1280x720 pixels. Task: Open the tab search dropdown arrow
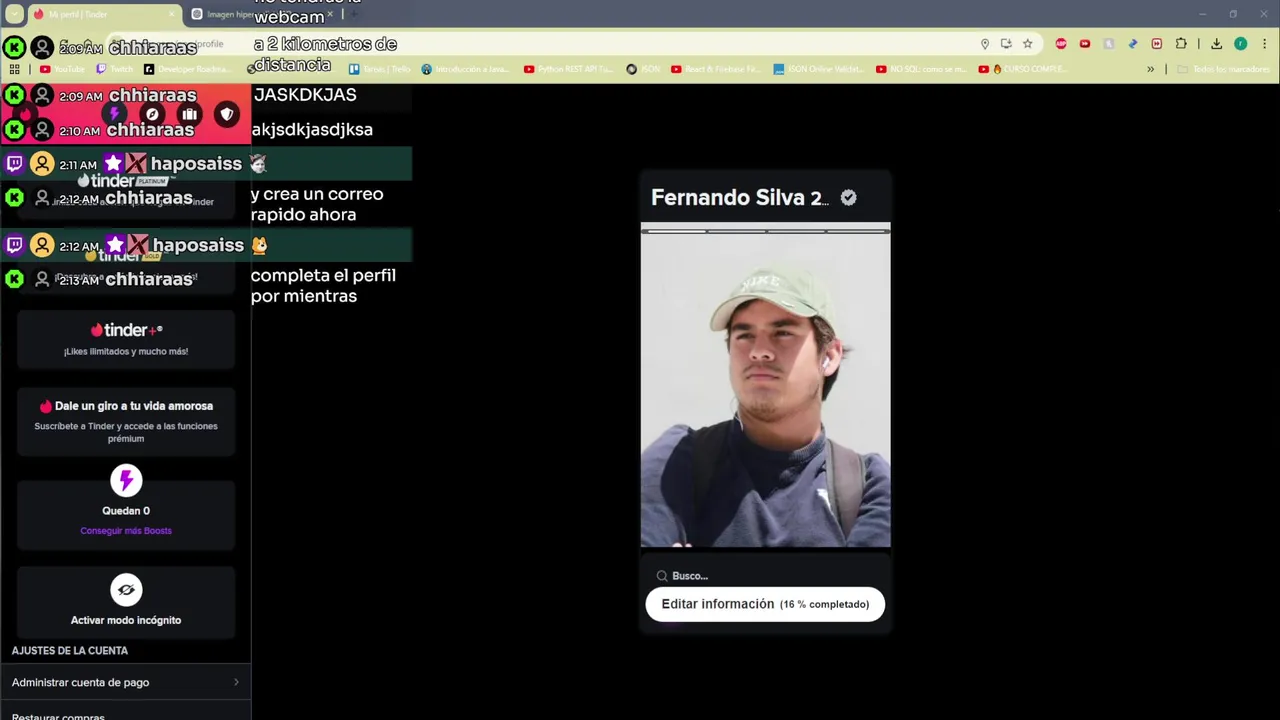[x=14, y=14]
